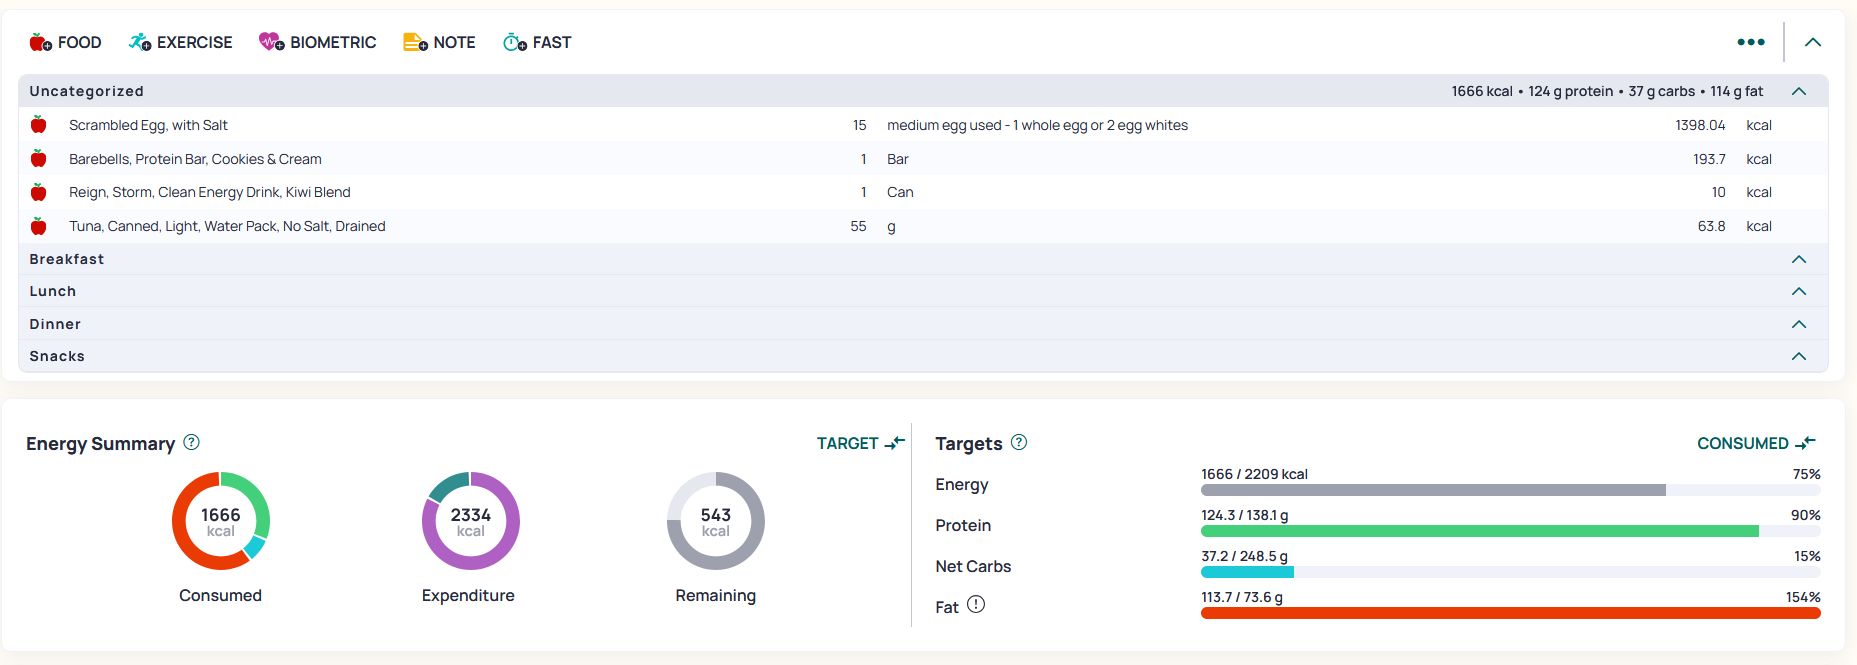This screenshot has width=1857, height=665.
Task: Click the 113.7 / 73.6 g label
Action: 1242,597
